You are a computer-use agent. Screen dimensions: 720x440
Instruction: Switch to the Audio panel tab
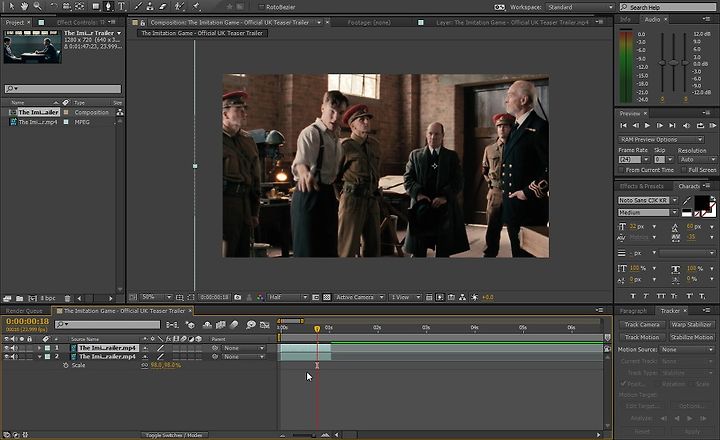[652, 19]
